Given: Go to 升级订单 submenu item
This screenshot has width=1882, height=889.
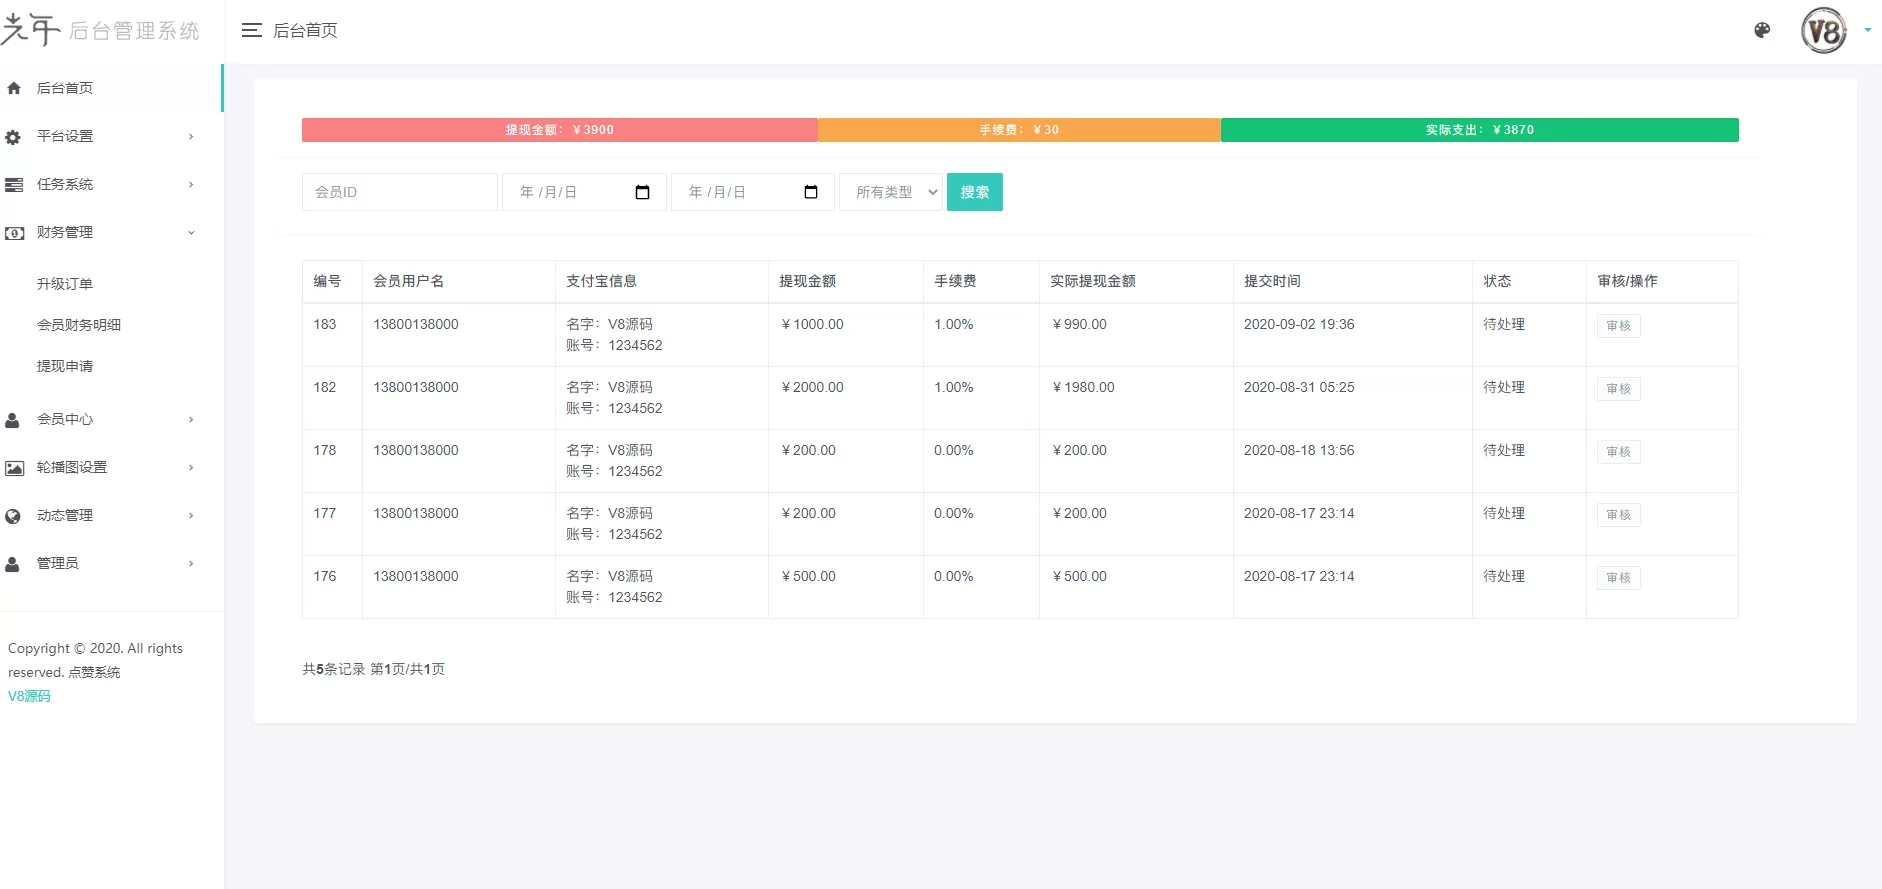Looking at the screenshot, I should 65,284.
